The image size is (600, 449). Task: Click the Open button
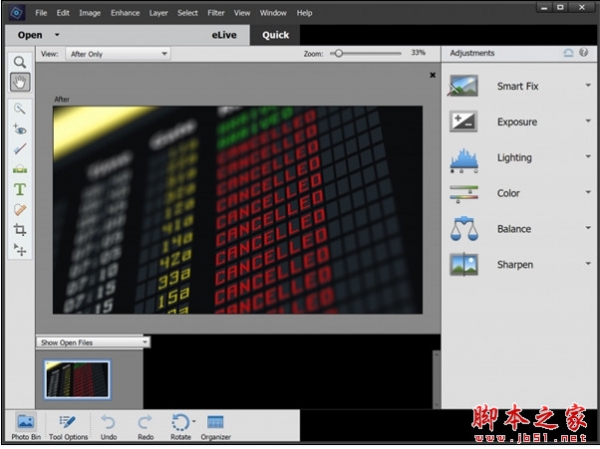[30, 35]
